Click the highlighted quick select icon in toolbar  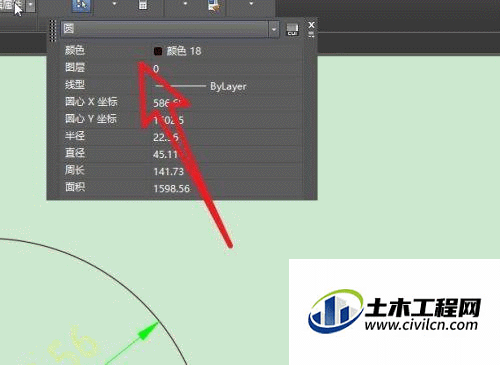click(81, 6)
